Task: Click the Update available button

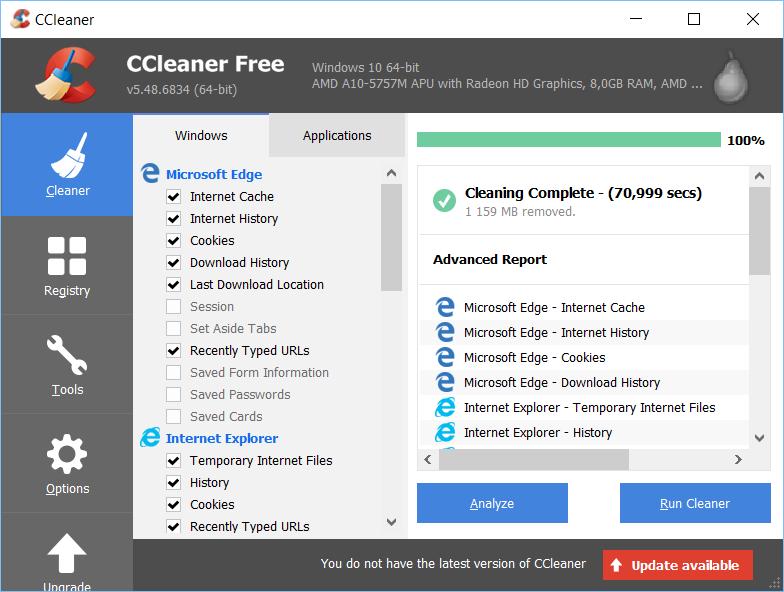Action: (678, 565)
